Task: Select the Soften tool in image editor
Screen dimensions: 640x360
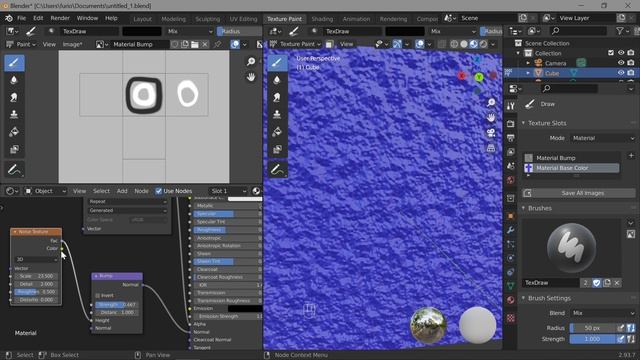Action: (x=14, y=80)
